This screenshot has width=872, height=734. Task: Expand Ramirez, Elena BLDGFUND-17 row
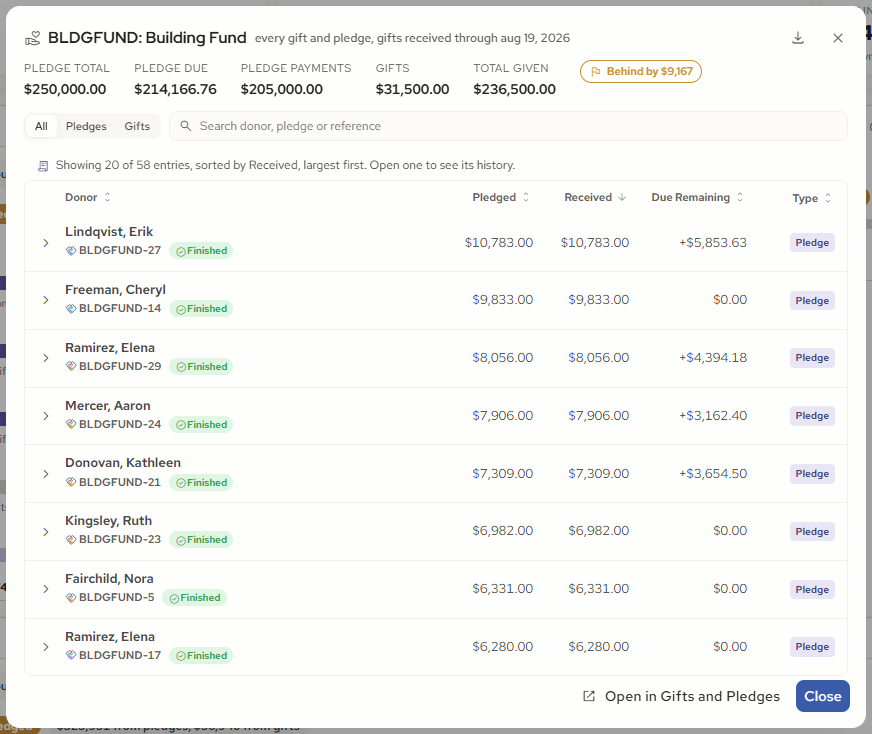46,647
